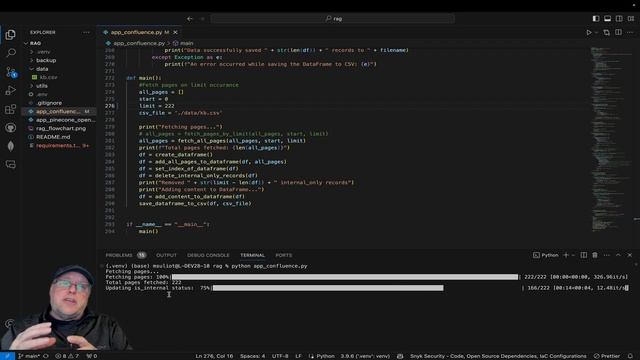Screen dimensions: 640x360
Task: Open the chat icon in activity bar
Action: click(x=11, y=164)
